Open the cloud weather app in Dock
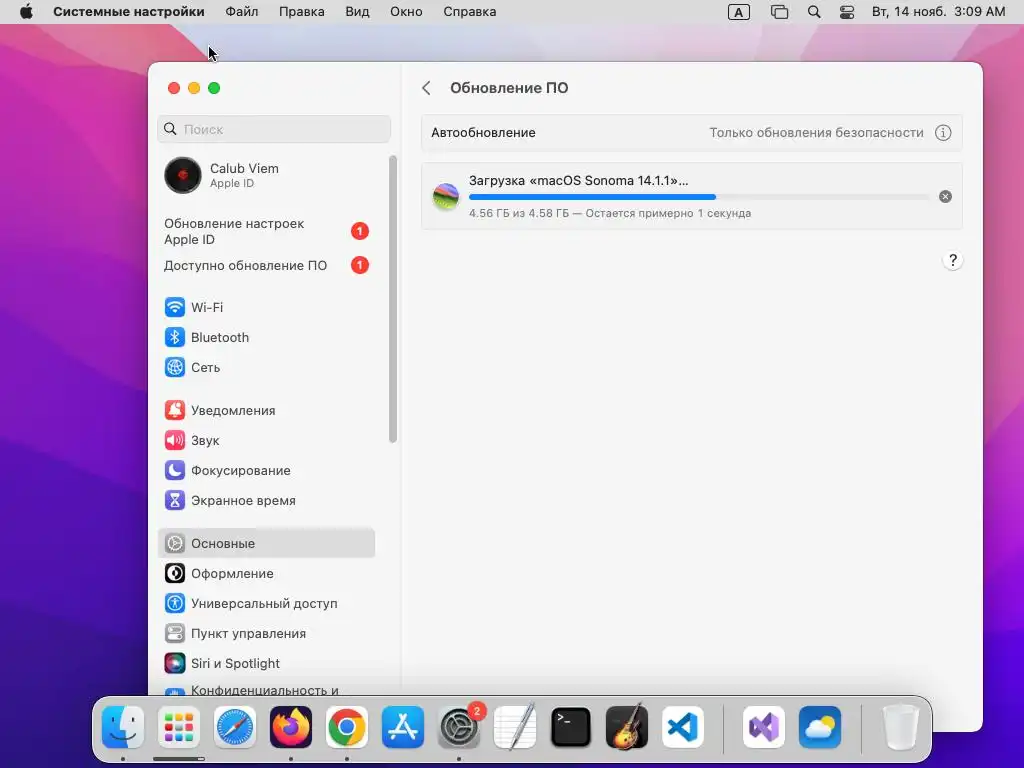 coord(820,727)
